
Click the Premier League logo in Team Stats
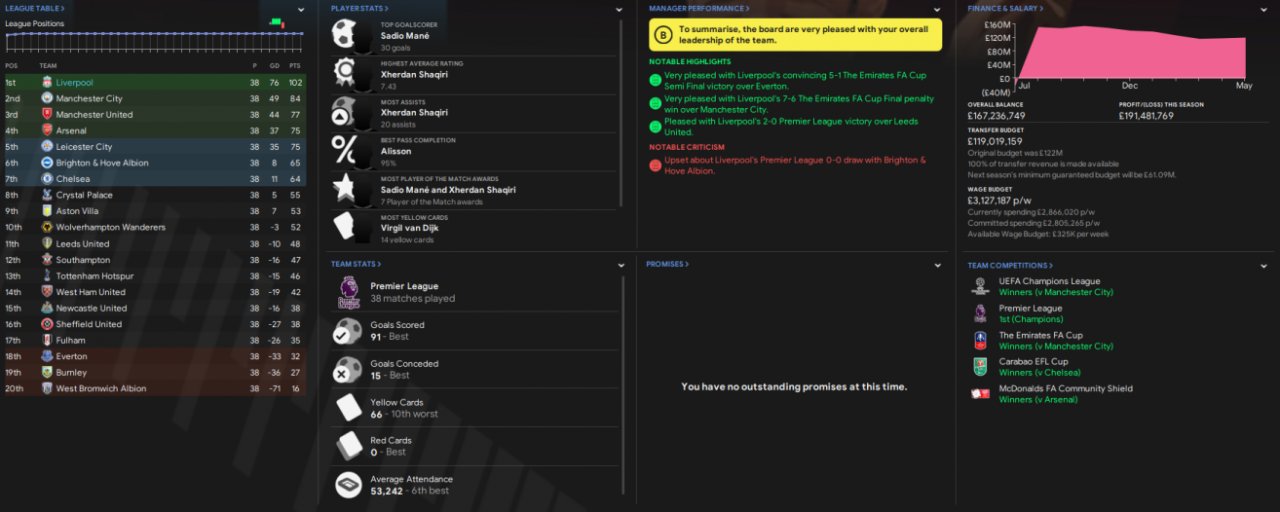(348, 292)
